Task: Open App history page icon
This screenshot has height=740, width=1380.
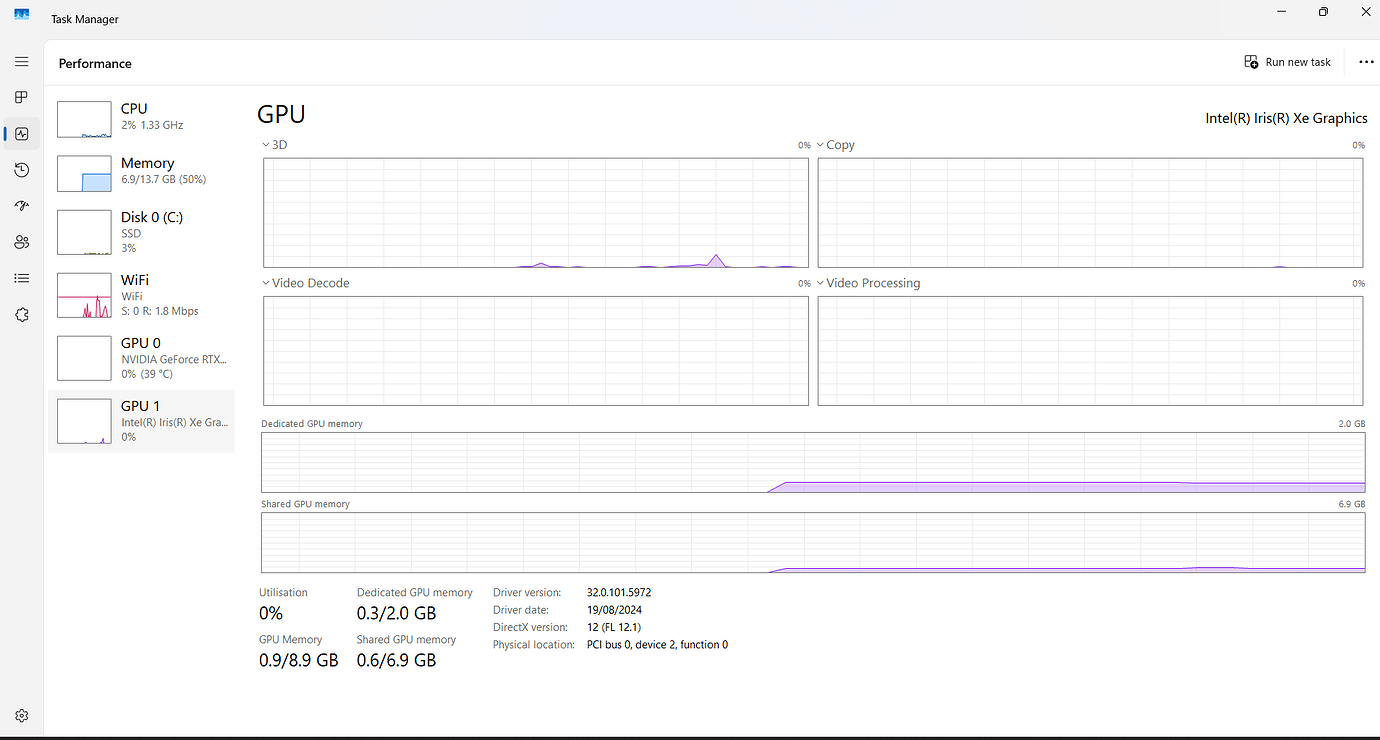Action: (21, 170)
